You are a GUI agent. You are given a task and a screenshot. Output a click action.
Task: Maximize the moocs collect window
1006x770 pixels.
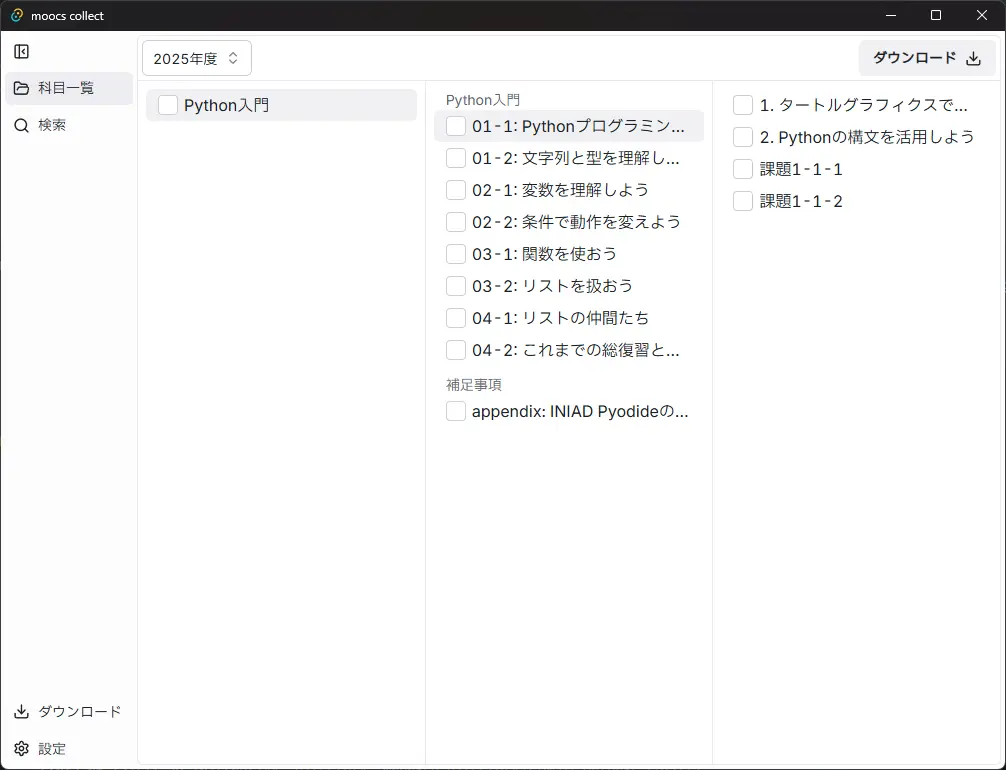(935, 15)
